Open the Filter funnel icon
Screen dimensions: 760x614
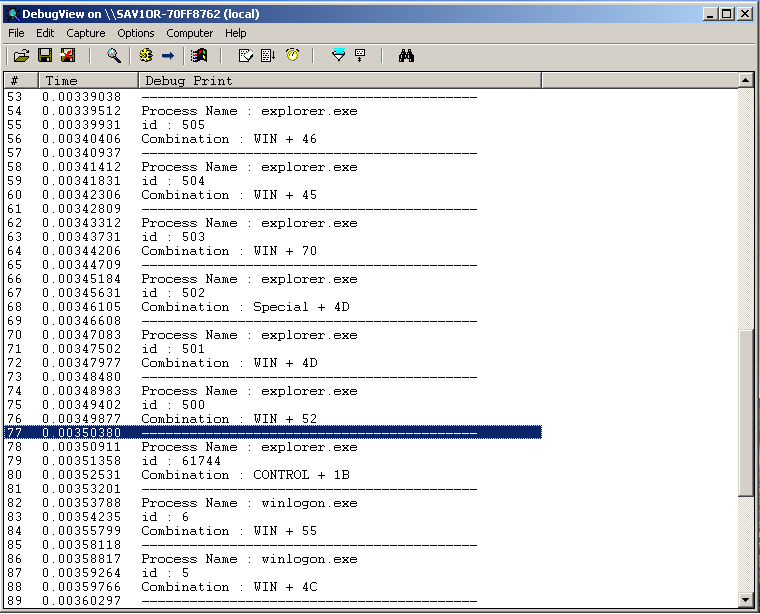click(338, 56)
